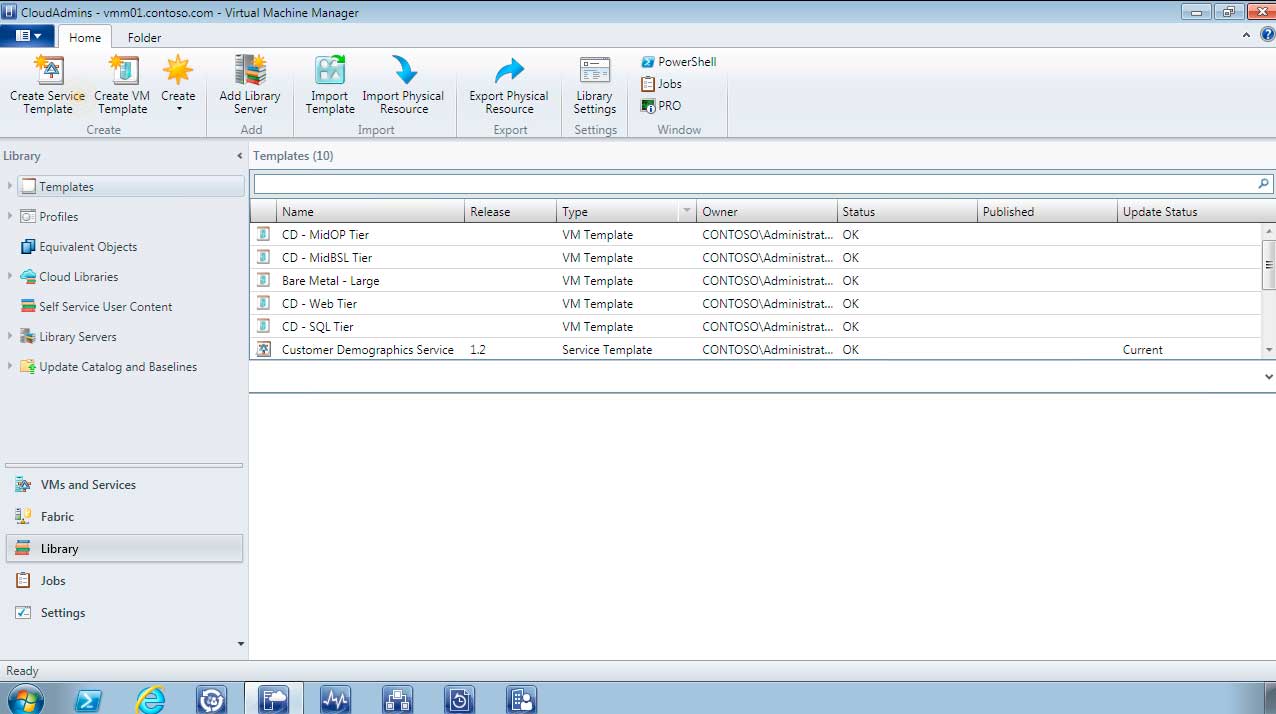Collapse the ribbon with the caret

(x=1246, y=35)
